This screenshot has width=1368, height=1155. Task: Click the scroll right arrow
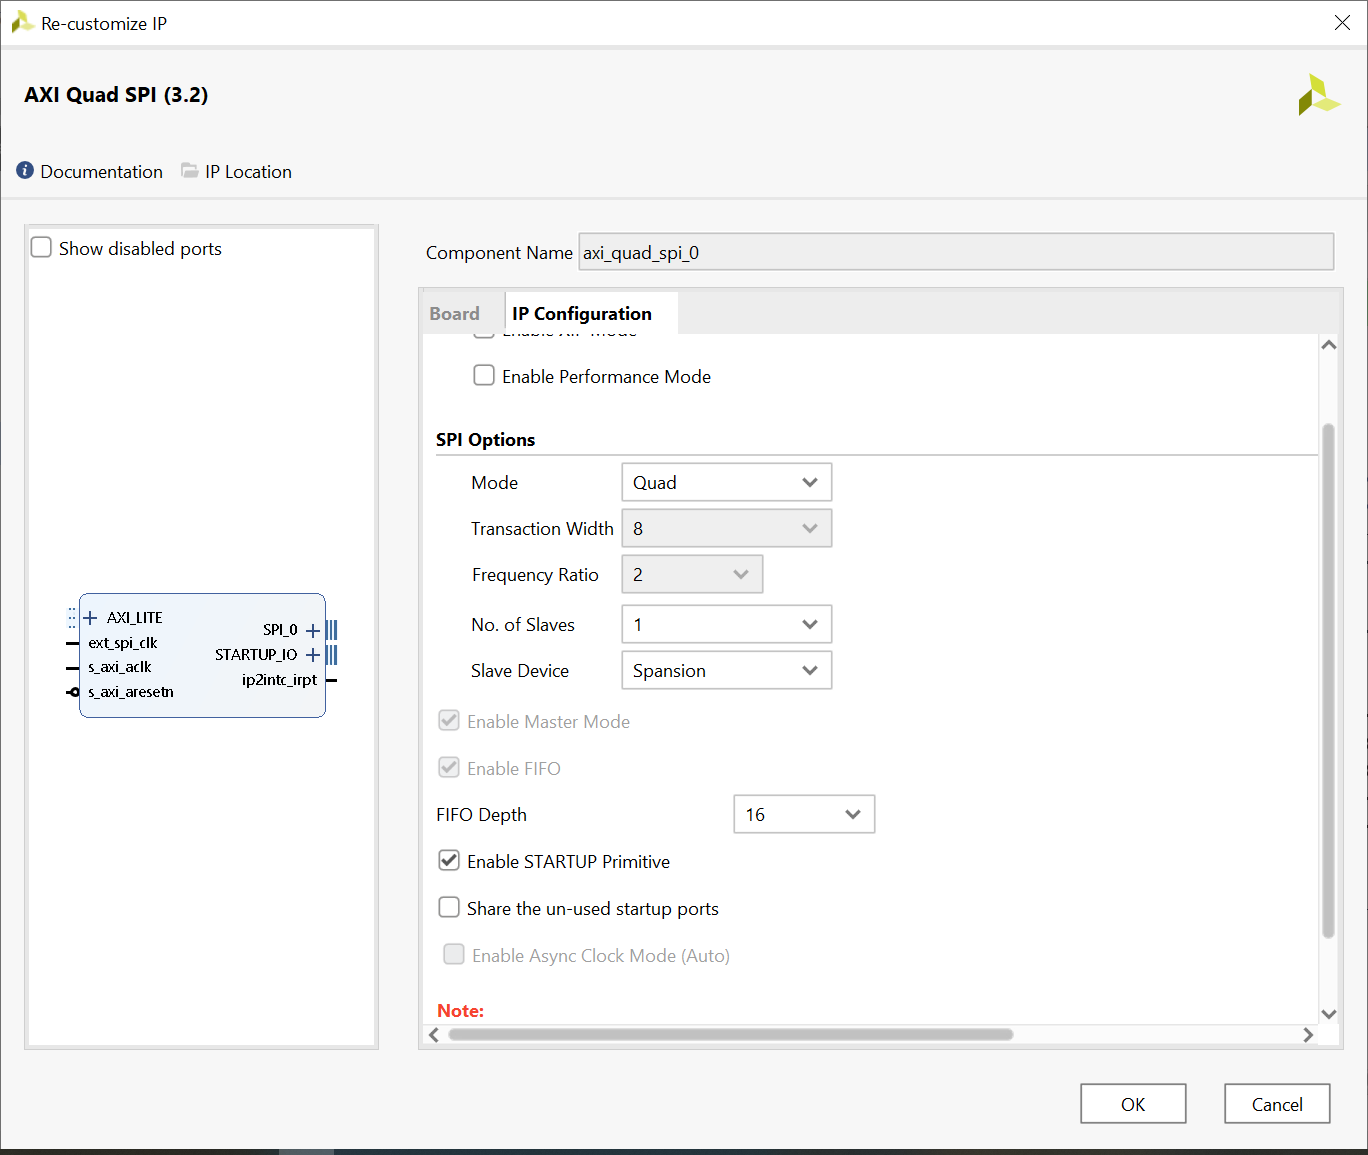coord(1308,1035)
